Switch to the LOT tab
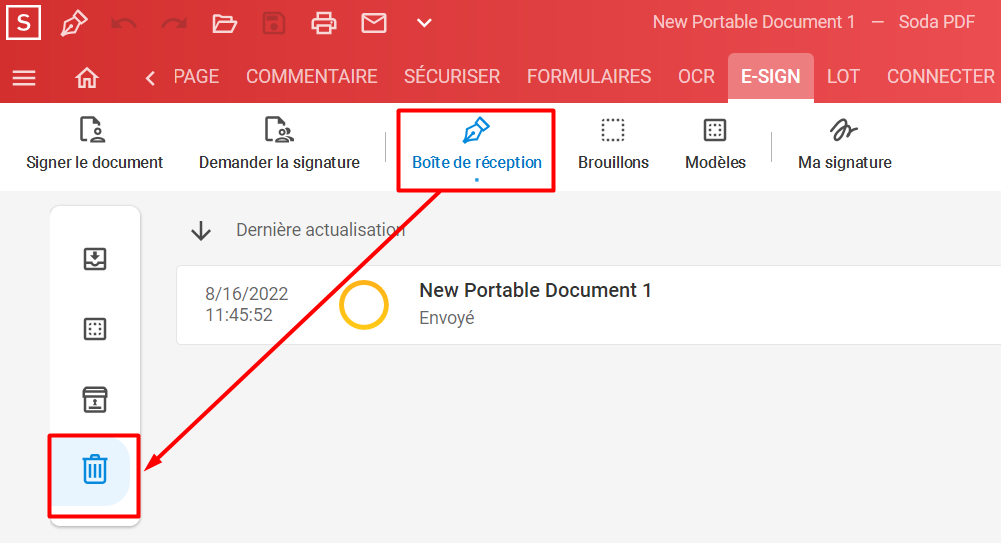 843,77
